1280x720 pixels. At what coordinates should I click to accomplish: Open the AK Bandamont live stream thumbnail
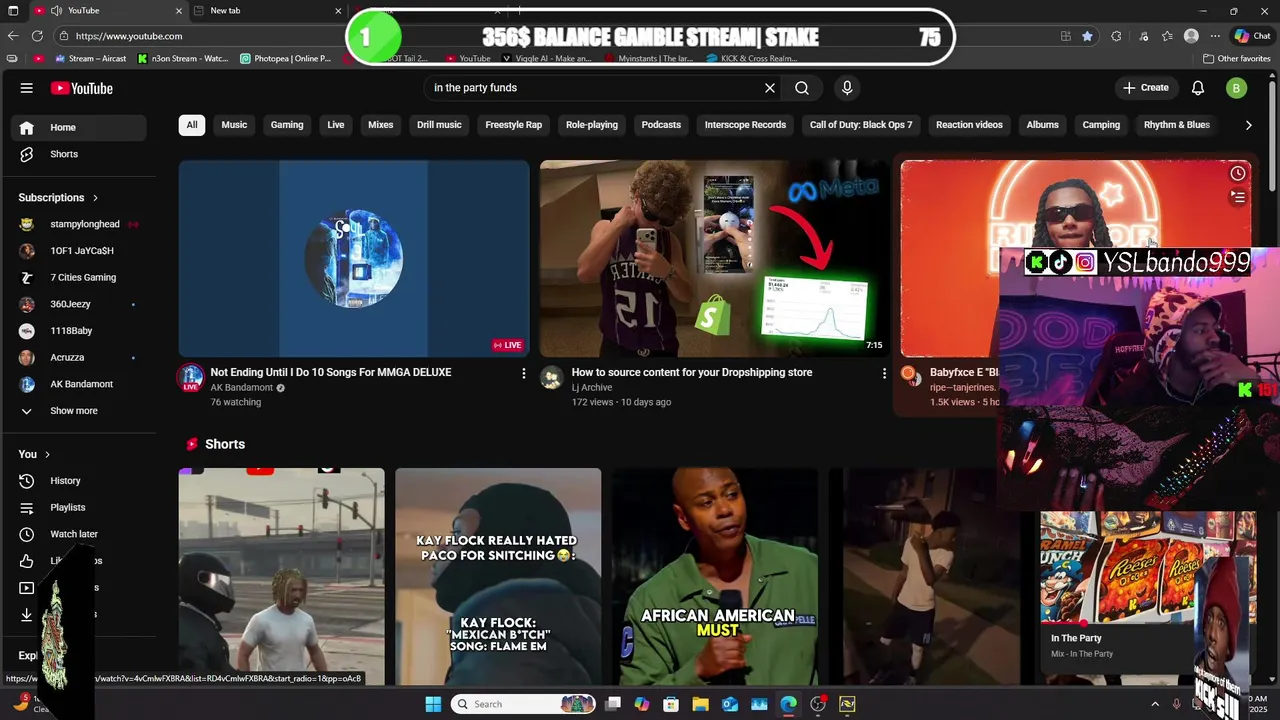pos(354,258)
